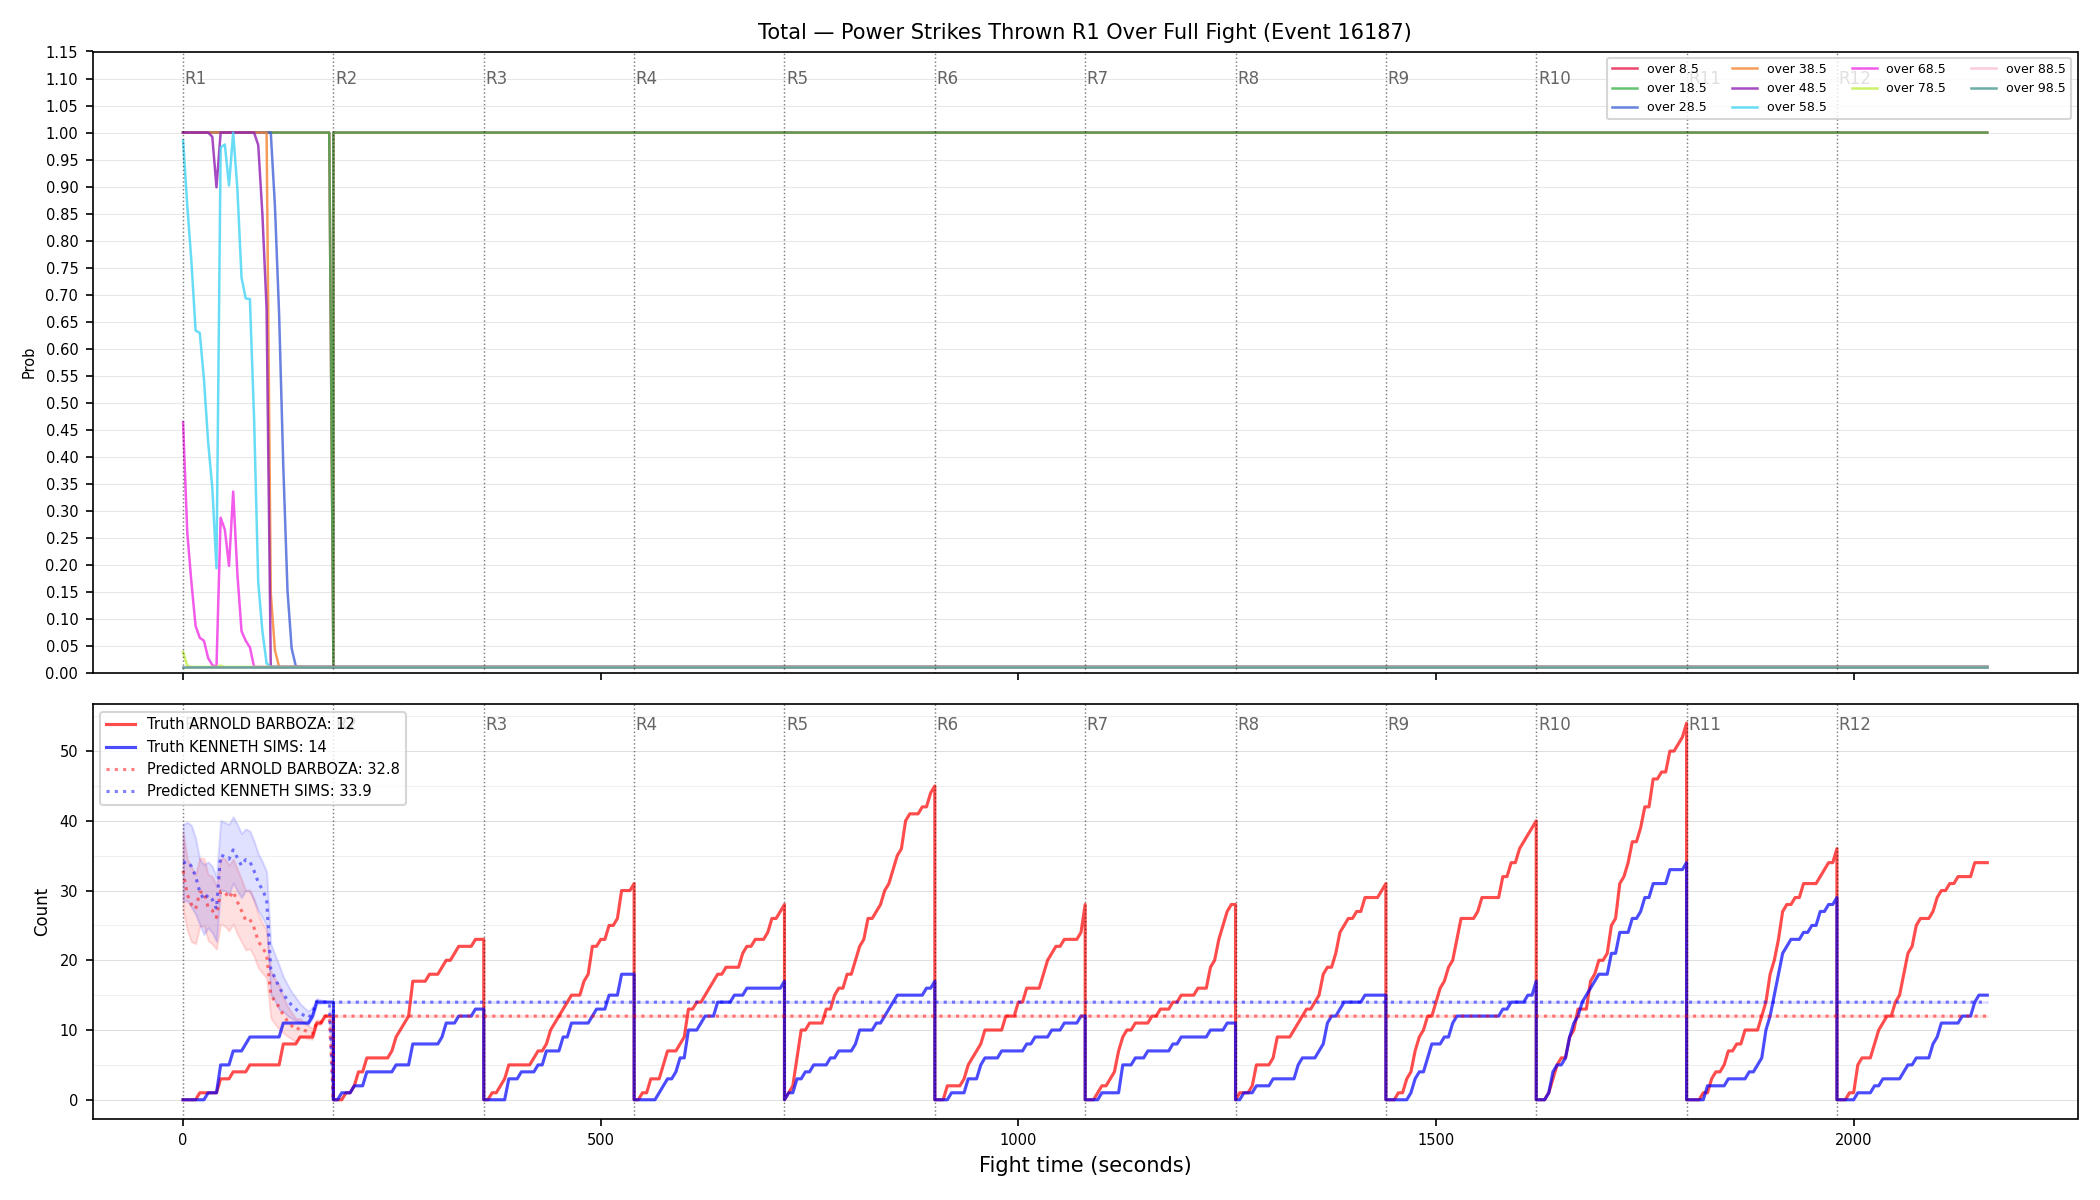Click the chart title mentioning Event 16187
This screenshot has width=2100, height=1200.
[1084, 32]
